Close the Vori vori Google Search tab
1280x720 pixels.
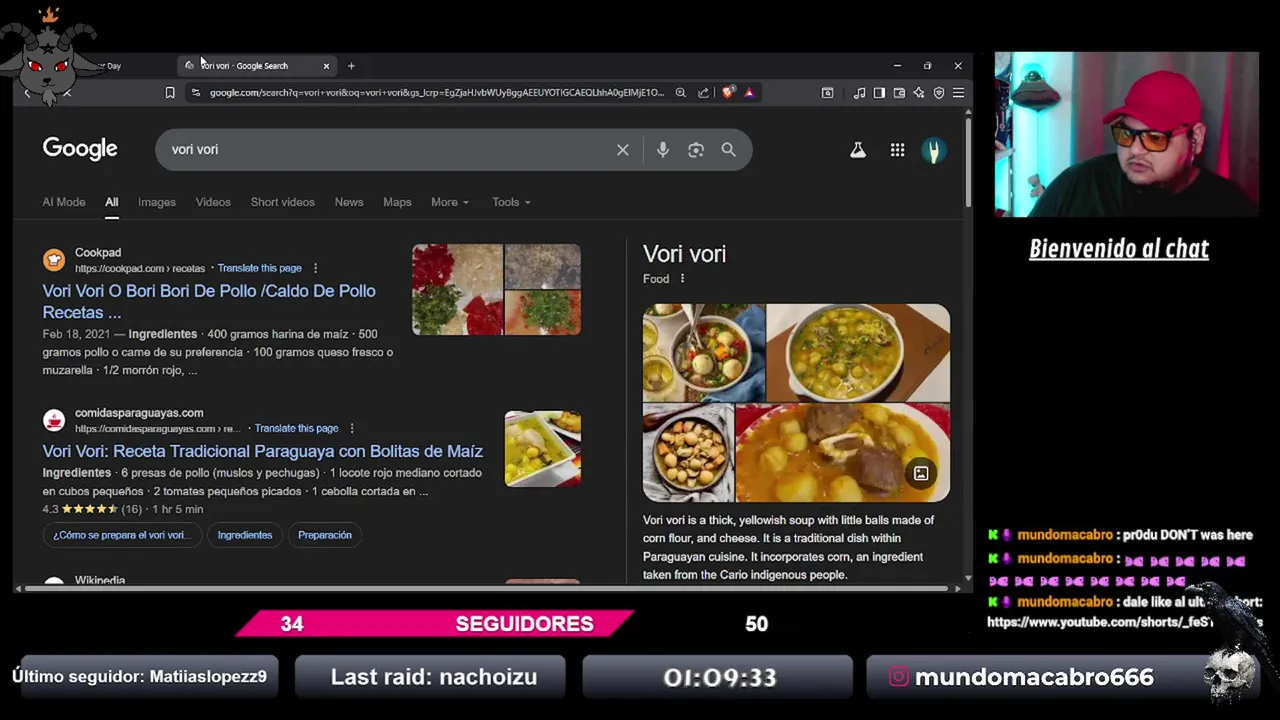(326, 66)
